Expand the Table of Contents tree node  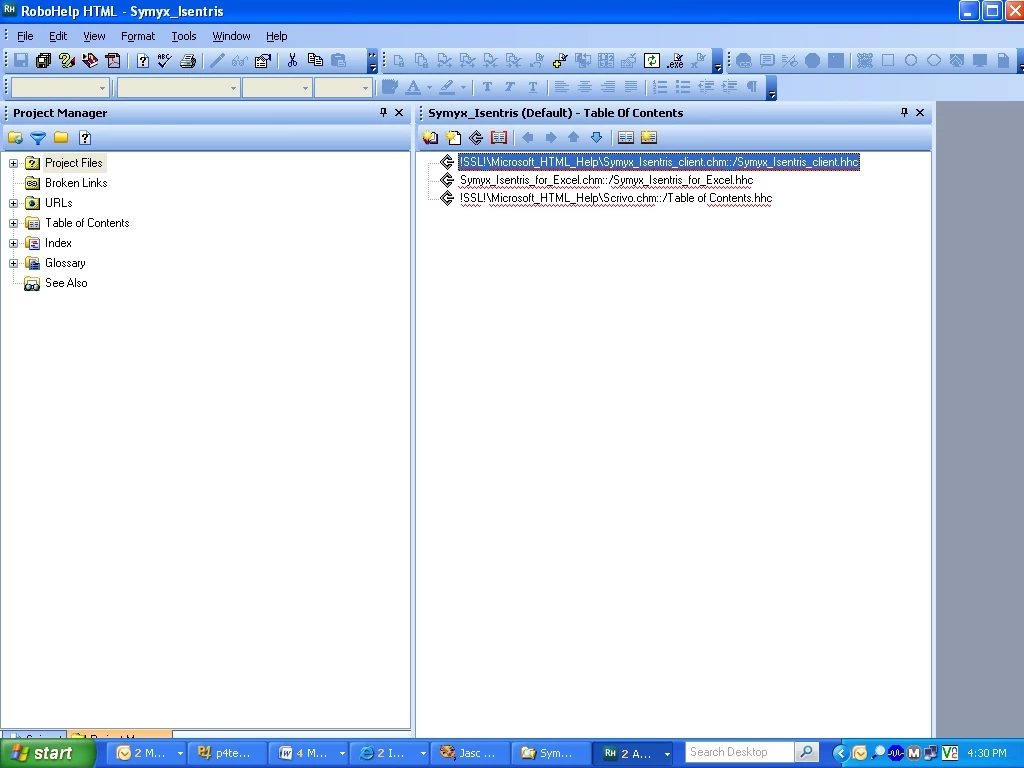click(x=13, y=223)
